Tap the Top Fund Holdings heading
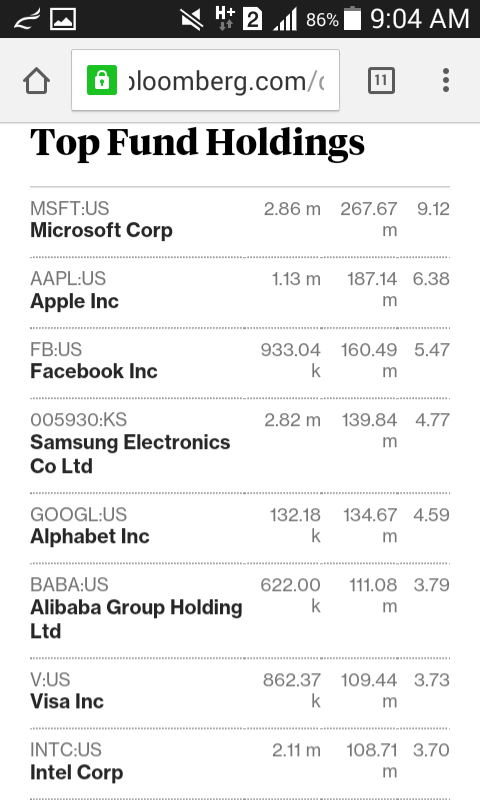Screen dimensions: 480x800 click(x=197, y=142)
